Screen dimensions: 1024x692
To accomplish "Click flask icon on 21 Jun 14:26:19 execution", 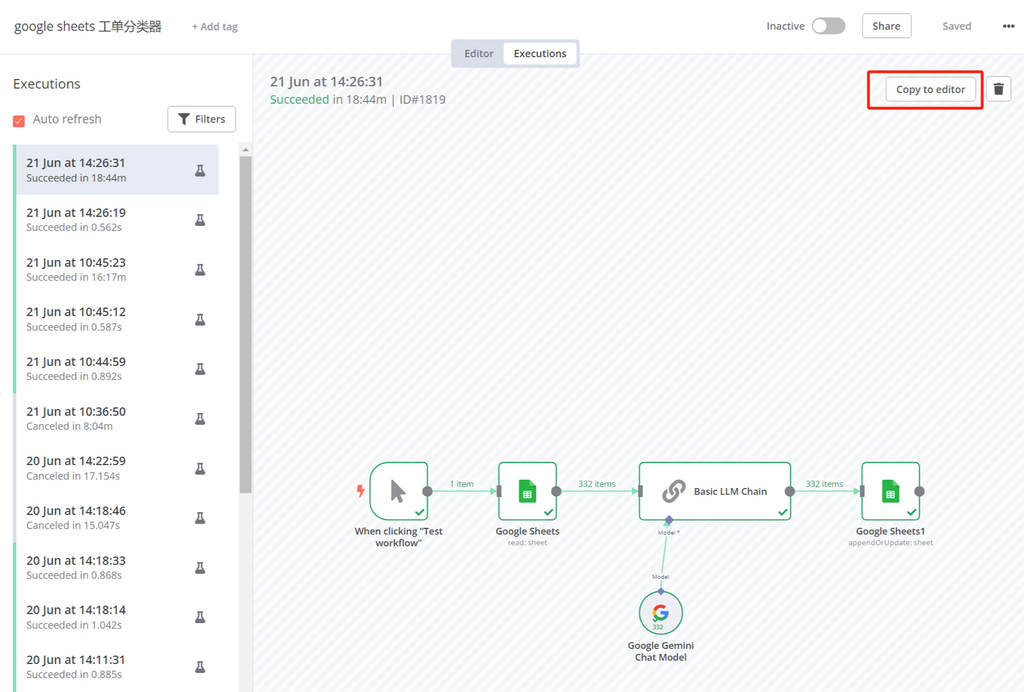I will tap(200, 220).
